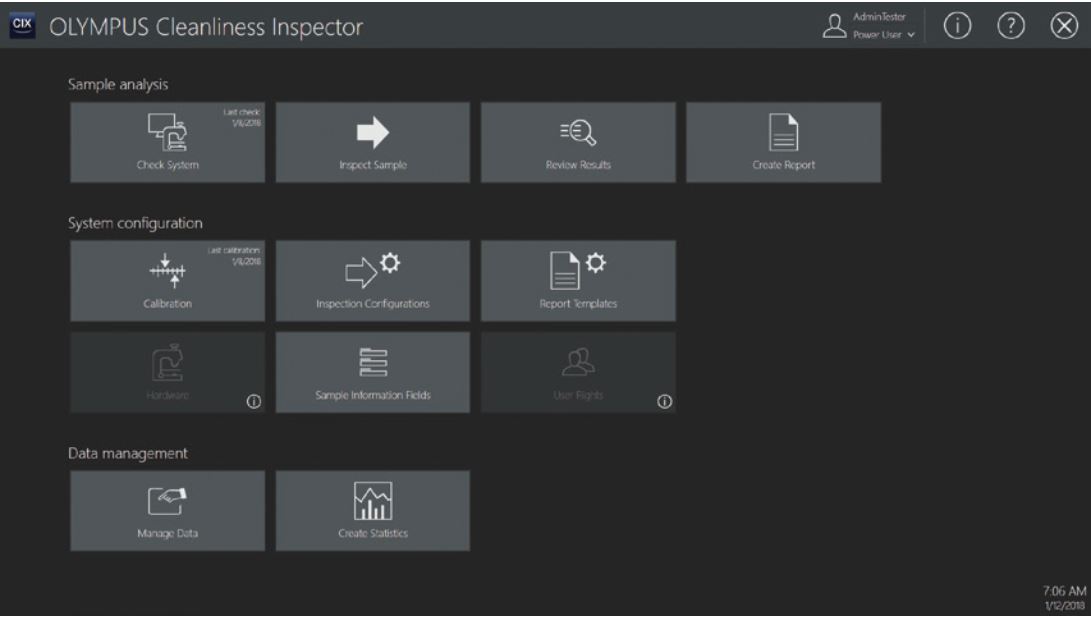1091x617 pixels.
Task: Open the Review Results tile
Action: point(578,143)
